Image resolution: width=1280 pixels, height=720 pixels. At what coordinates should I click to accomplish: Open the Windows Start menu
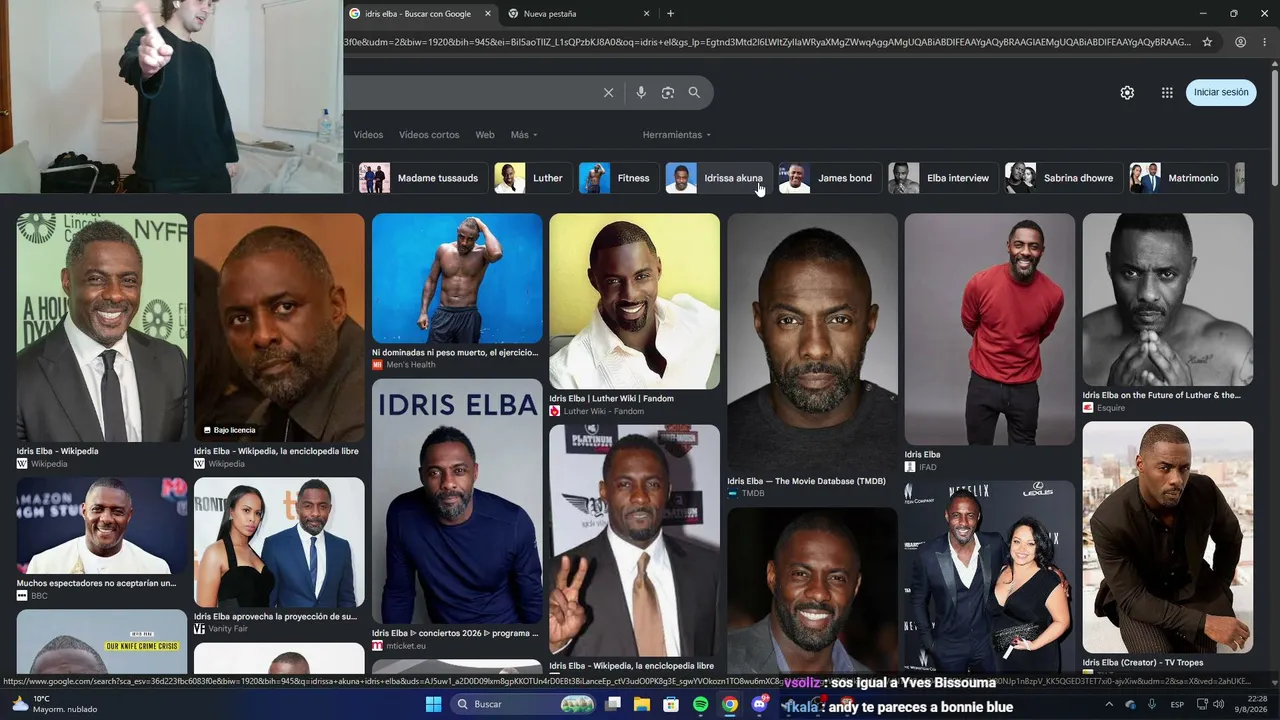(433, 705)
